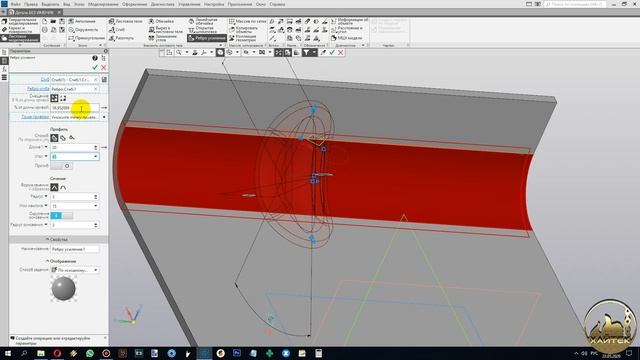Open the Photoshop taskbar icon
The height and width of the screenshot is (360, 640).
(x=237, y=353)
